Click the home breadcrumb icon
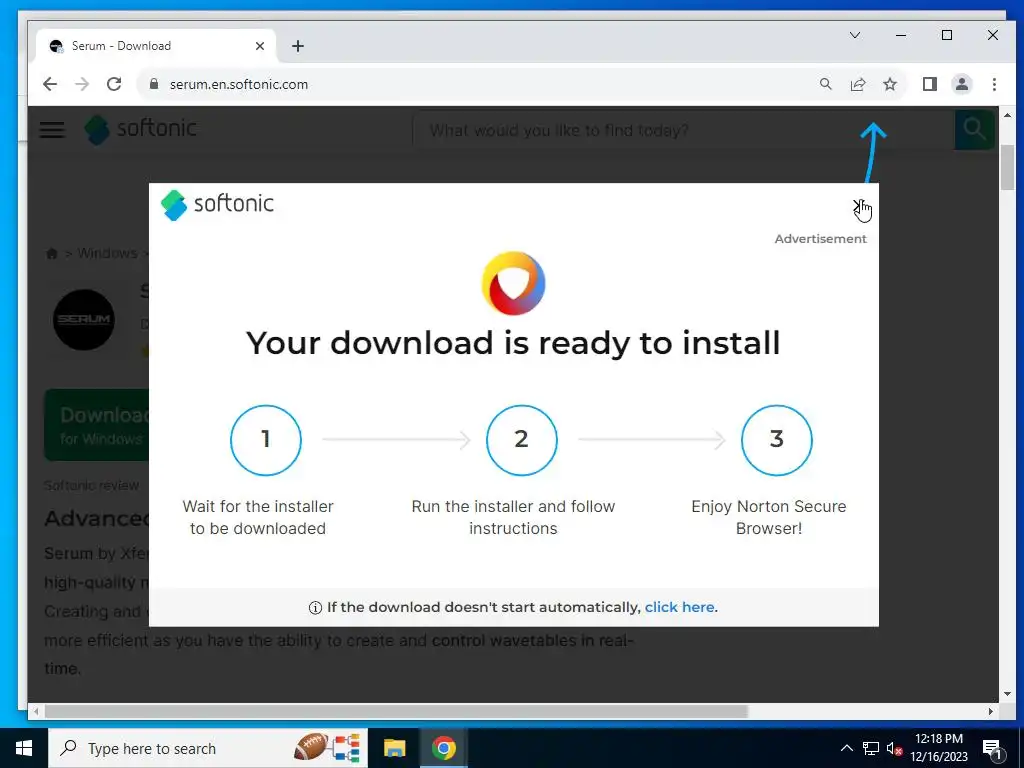The height and width of the screenshot is (768, 1024). tap(52, 253)
